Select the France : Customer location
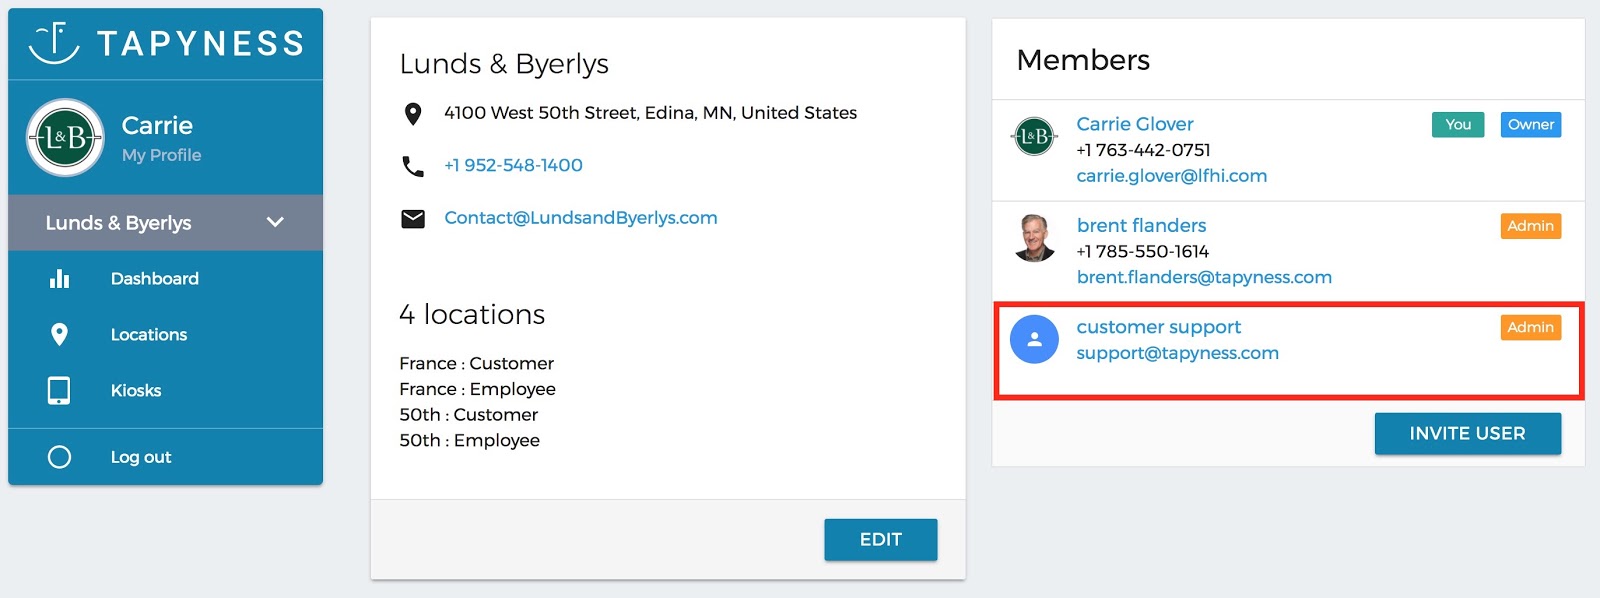Image resolution: width=1600 pixels, height=598 pixels. [x=476, y=363]
